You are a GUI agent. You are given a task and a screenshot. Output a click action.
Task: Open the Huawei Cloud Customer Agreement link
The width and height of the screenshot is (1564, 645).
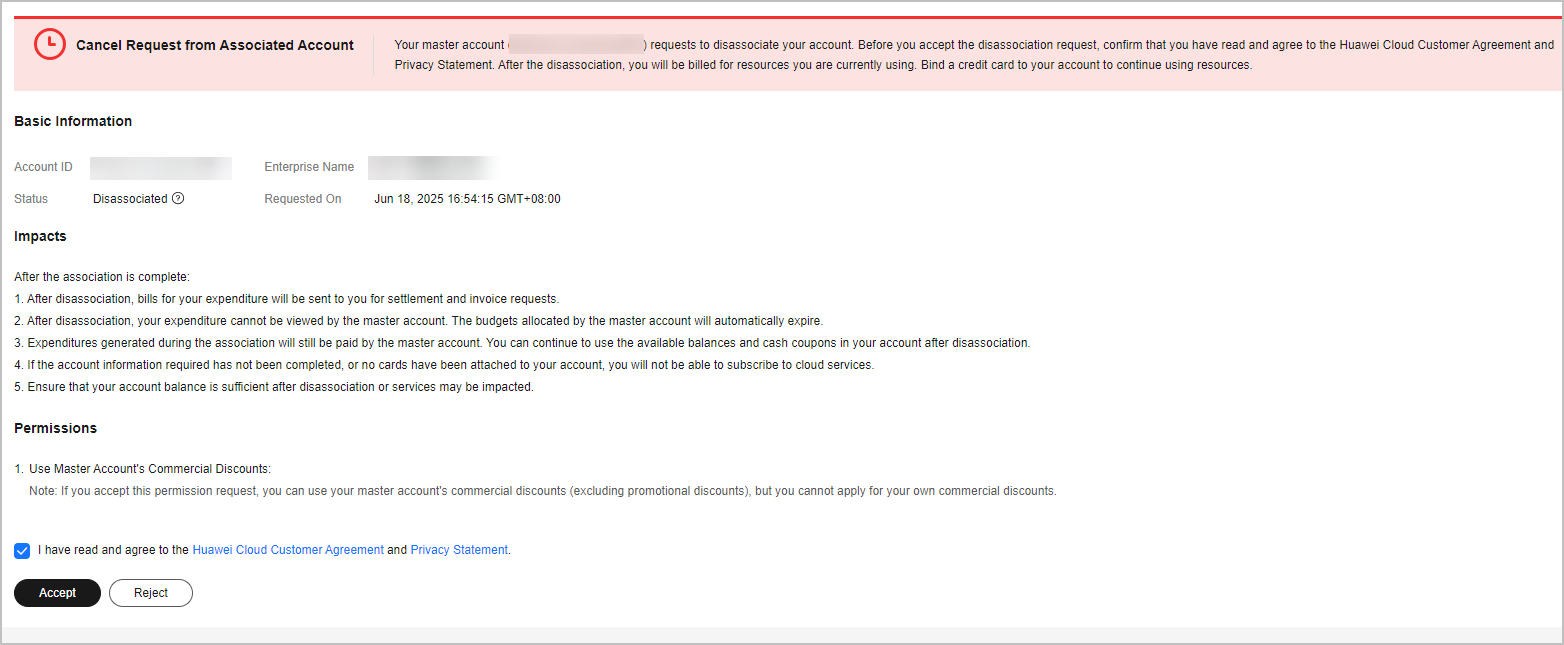pos(288,550)
